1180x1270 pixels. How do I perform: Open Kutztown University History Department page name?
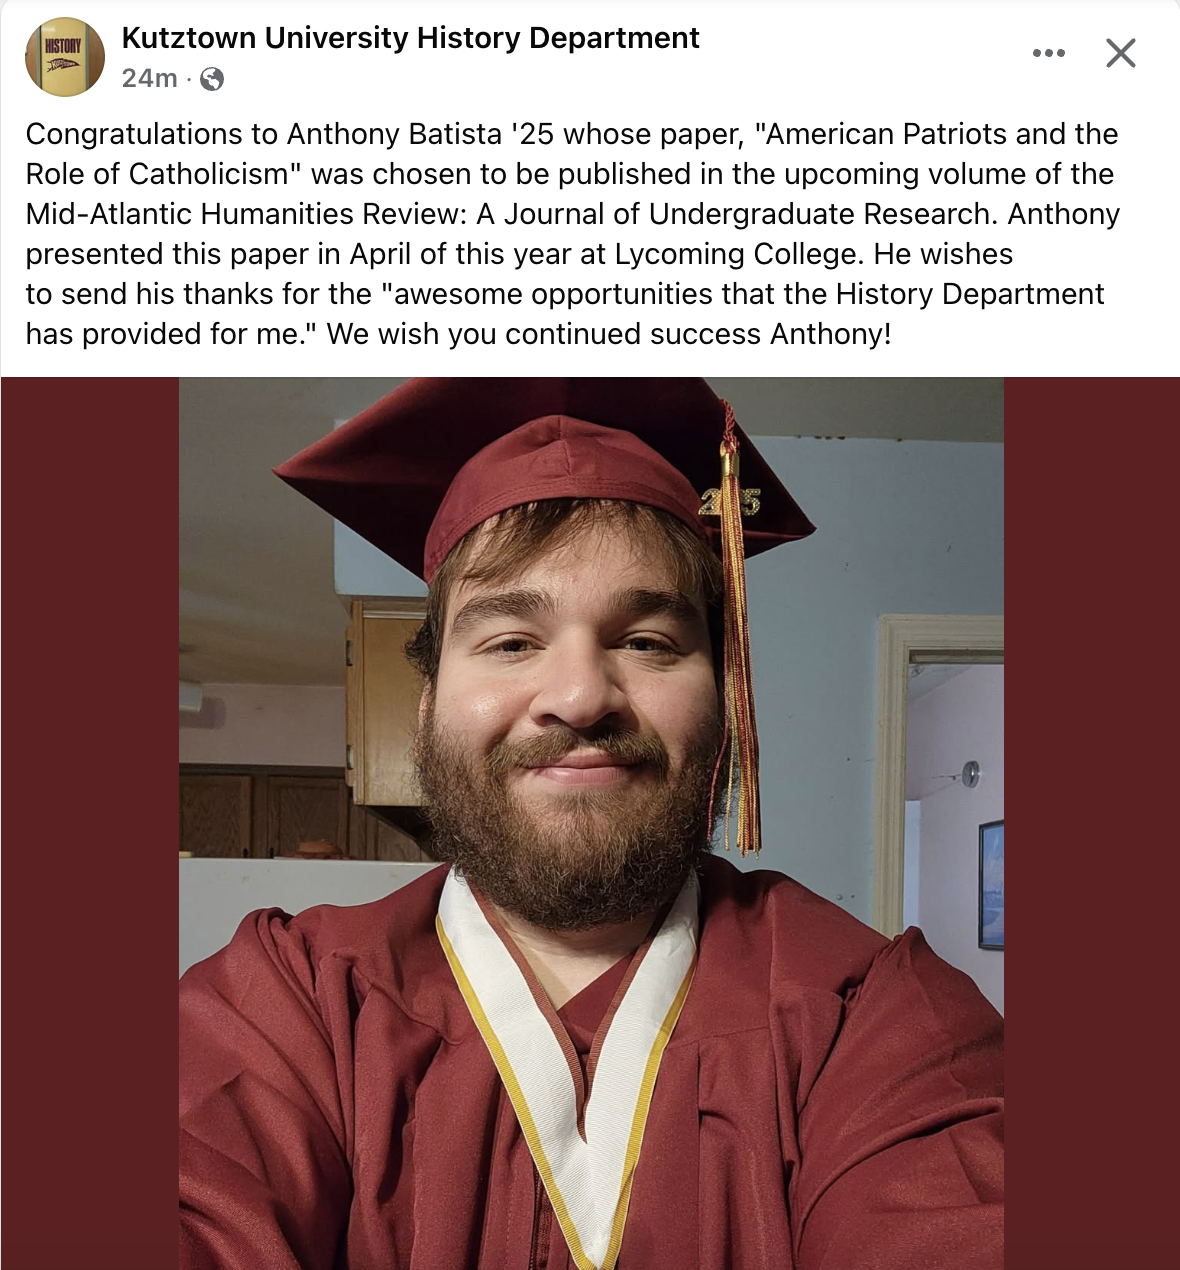point(410,38)
